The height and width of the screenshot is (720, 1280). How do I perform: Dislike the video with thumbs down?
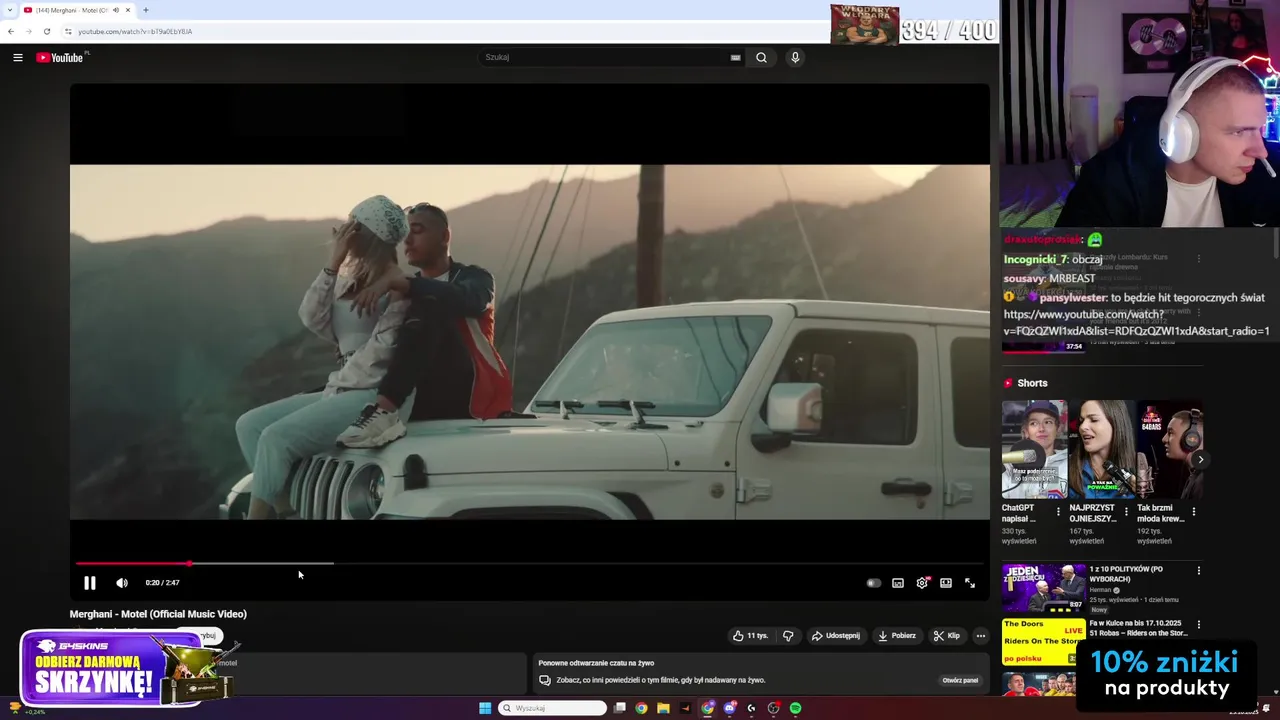pyautogui.click(x=788, y=635)
